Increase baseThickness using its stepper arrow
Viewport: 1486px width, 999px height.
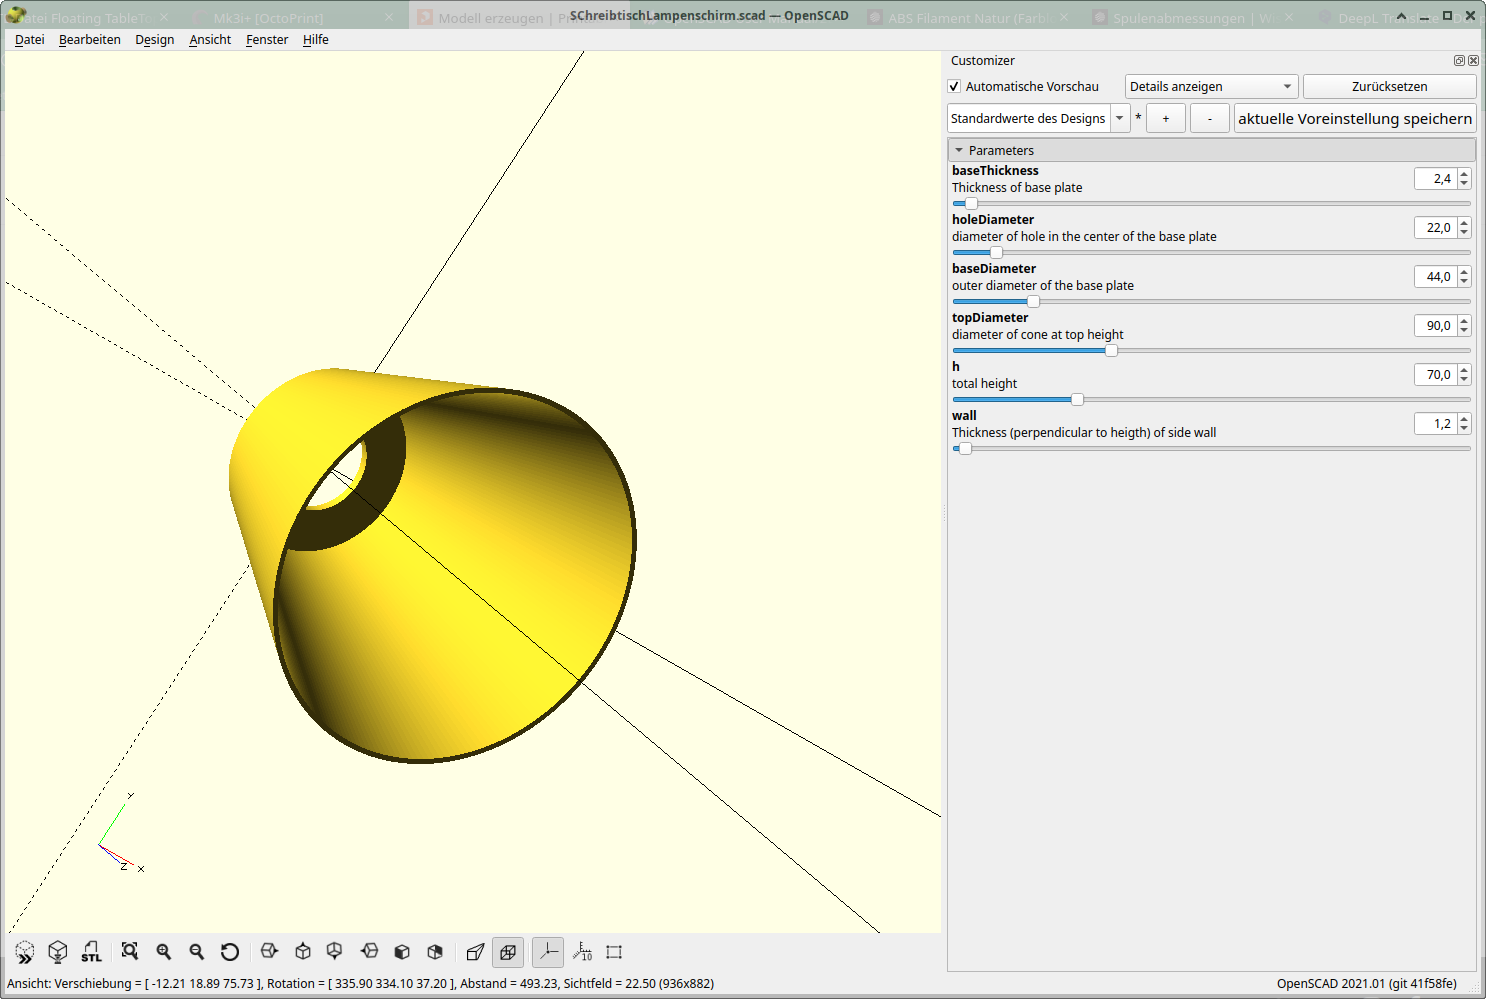coord(1464,173)
